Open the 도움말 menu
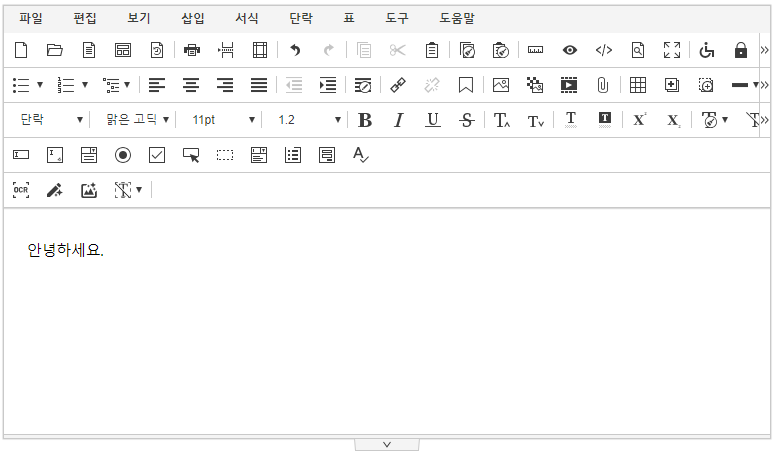775x454 pixels. click(457, 18)
